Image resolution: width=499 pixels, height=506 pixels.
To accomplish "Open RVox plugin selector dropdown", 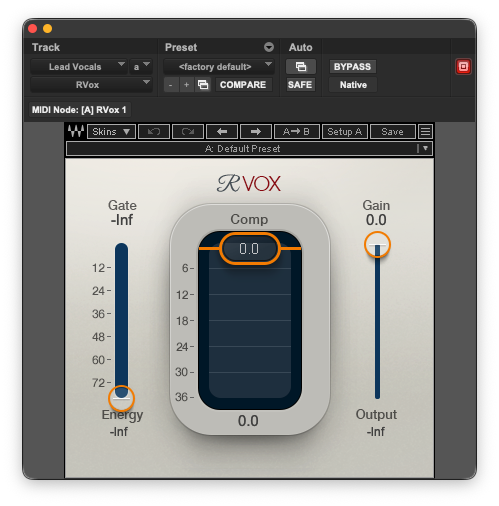I will 91,85.
